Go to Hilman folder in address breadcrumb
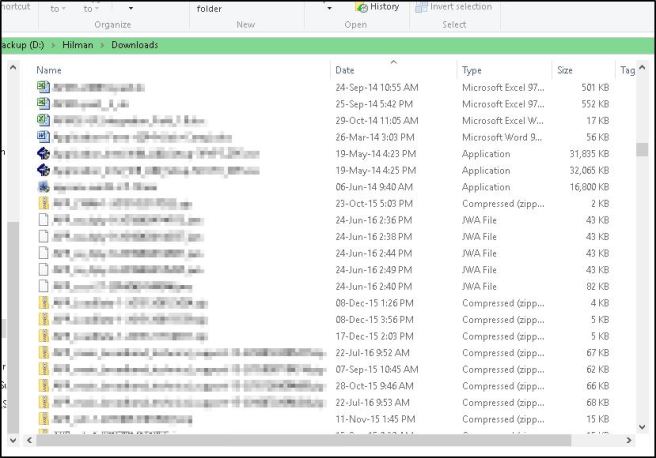Viewport: 656px width, 458px height. [80, 45]
